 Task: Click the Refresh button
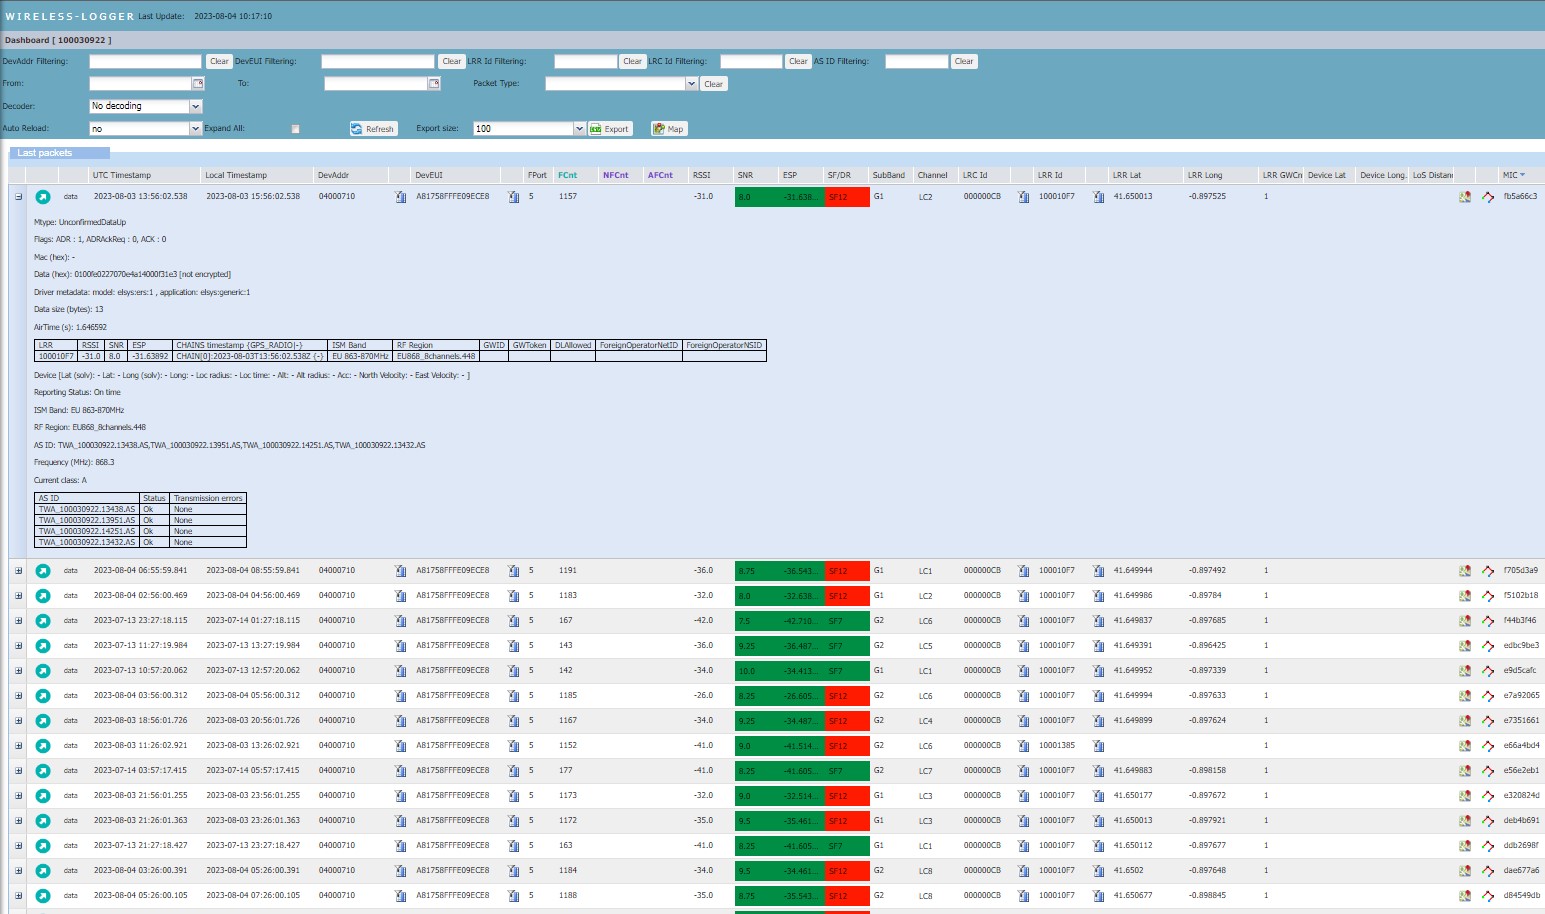(x=373, y=129)
